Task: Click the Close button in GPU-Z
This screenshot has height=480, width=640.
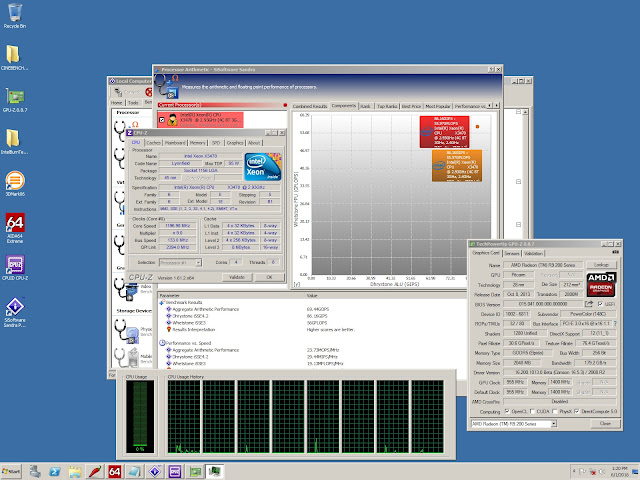Action: 605,424
